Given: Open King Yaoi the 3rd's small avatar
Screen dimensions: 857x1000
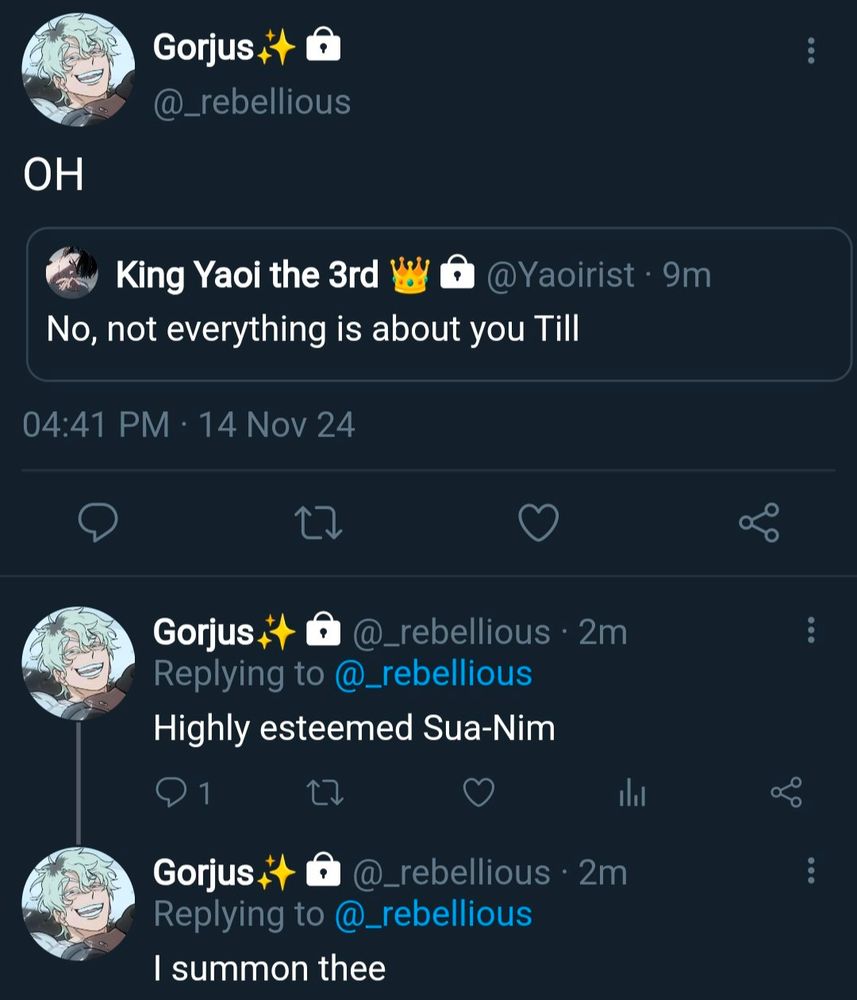Looking at the screenshot, I should tap(72, 274).
